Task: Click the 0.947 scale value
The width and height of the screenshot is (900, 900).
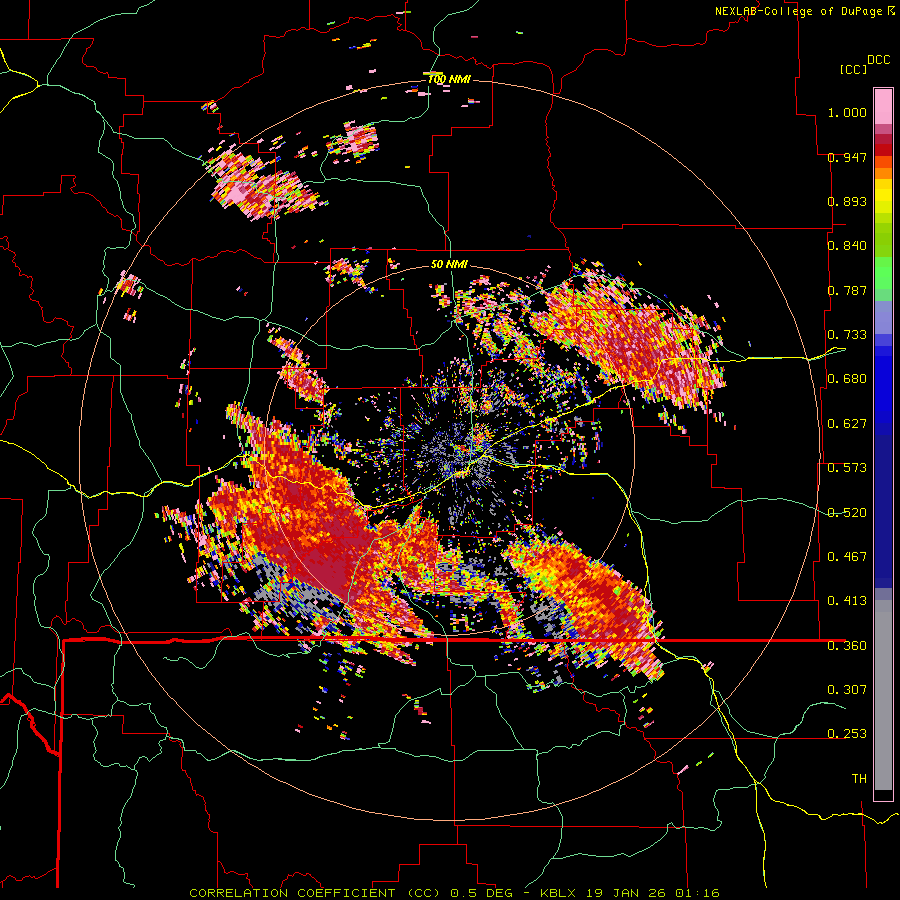Action: 847,157
